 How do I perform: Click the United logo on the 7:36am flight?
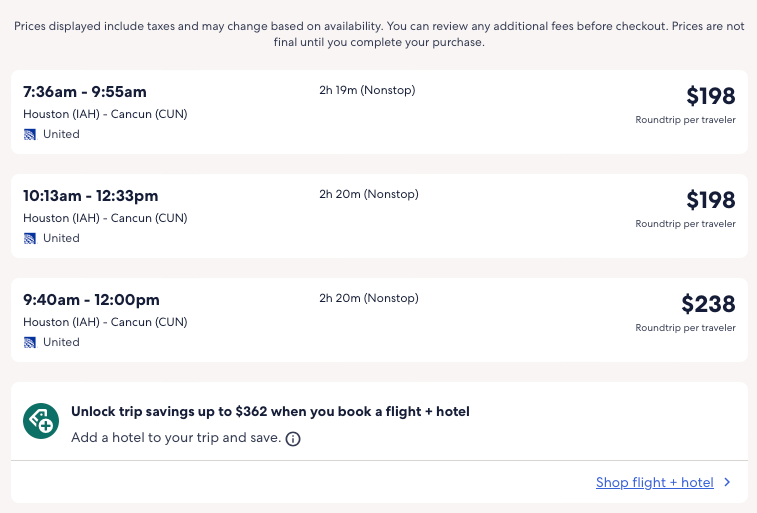point(30,134)
